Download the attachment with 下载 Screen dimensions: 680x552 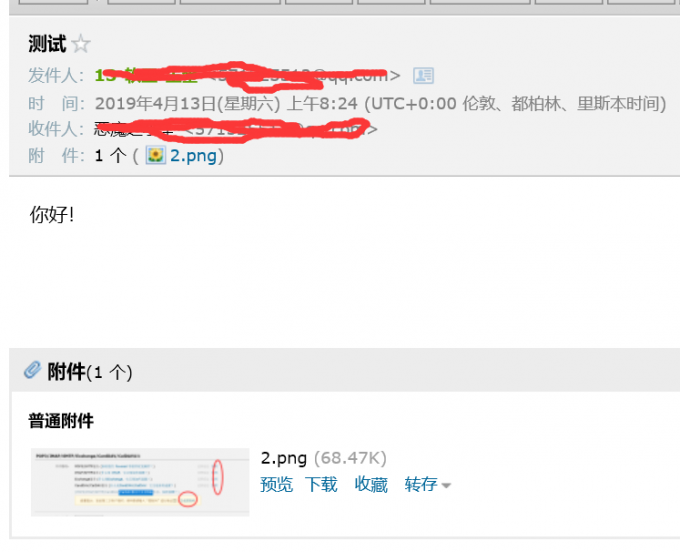[321, 484]
